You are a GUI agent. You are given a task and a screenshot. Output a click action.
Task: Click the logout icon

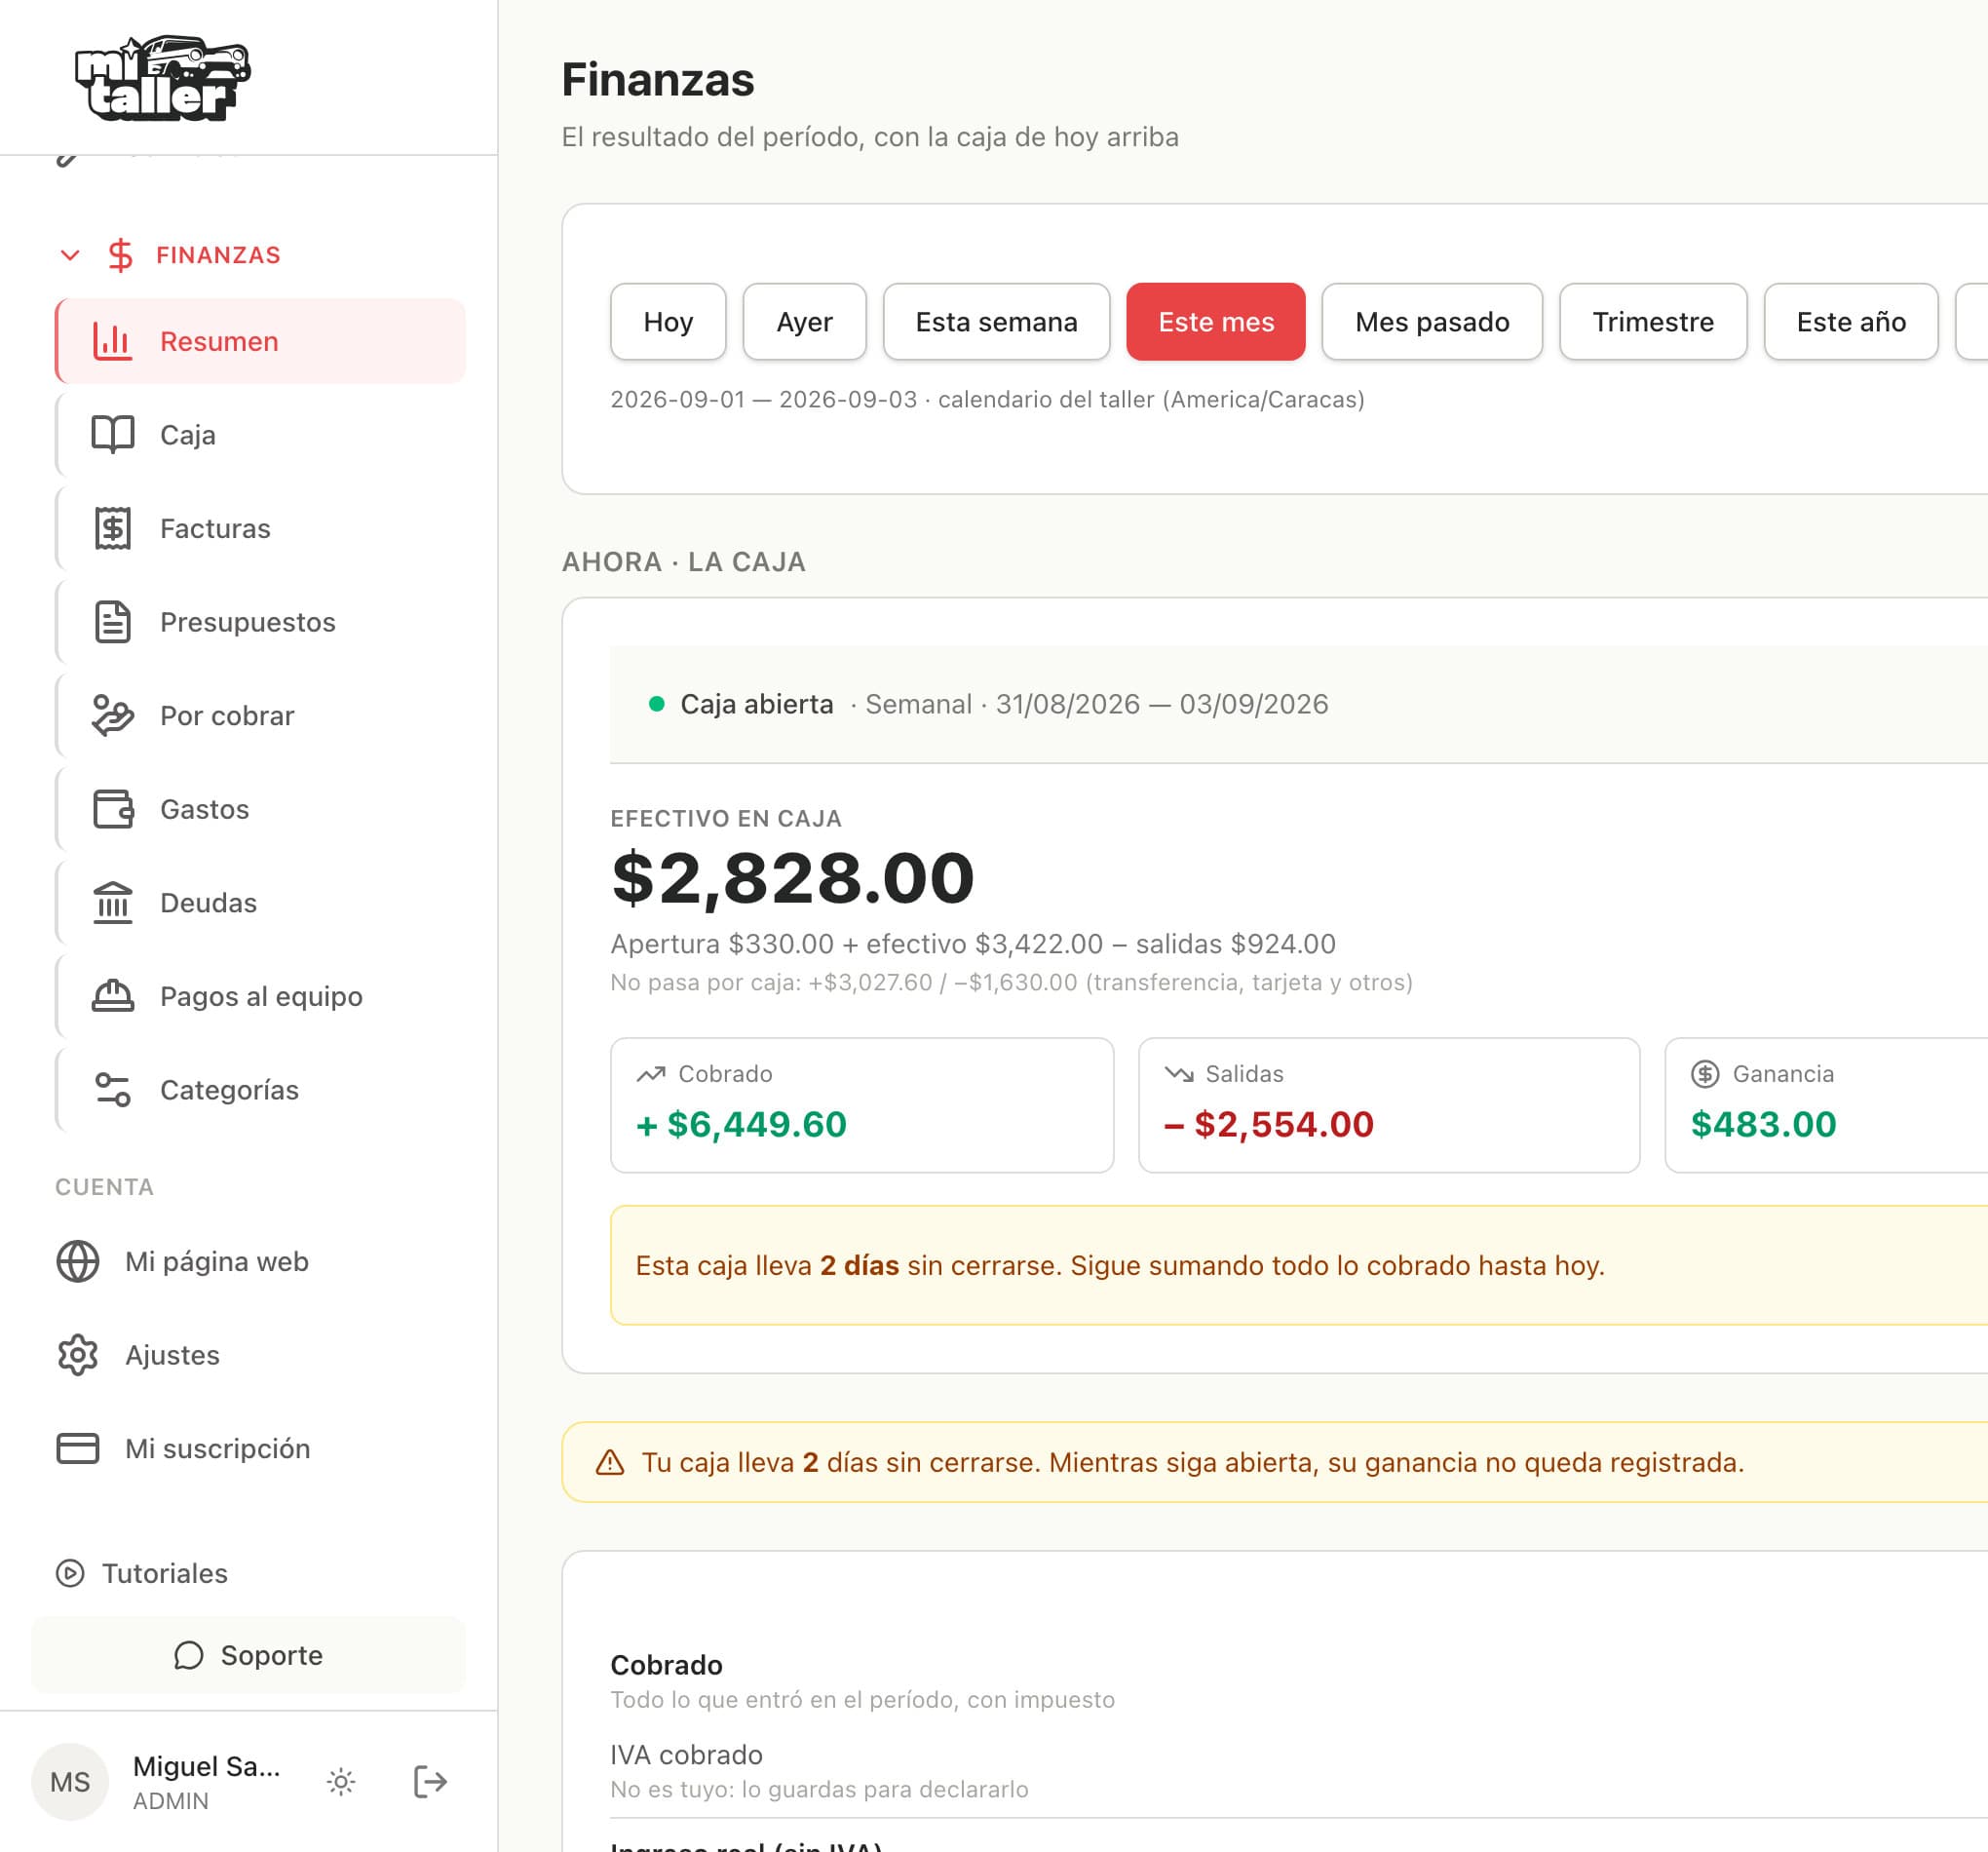point(430,1781)
